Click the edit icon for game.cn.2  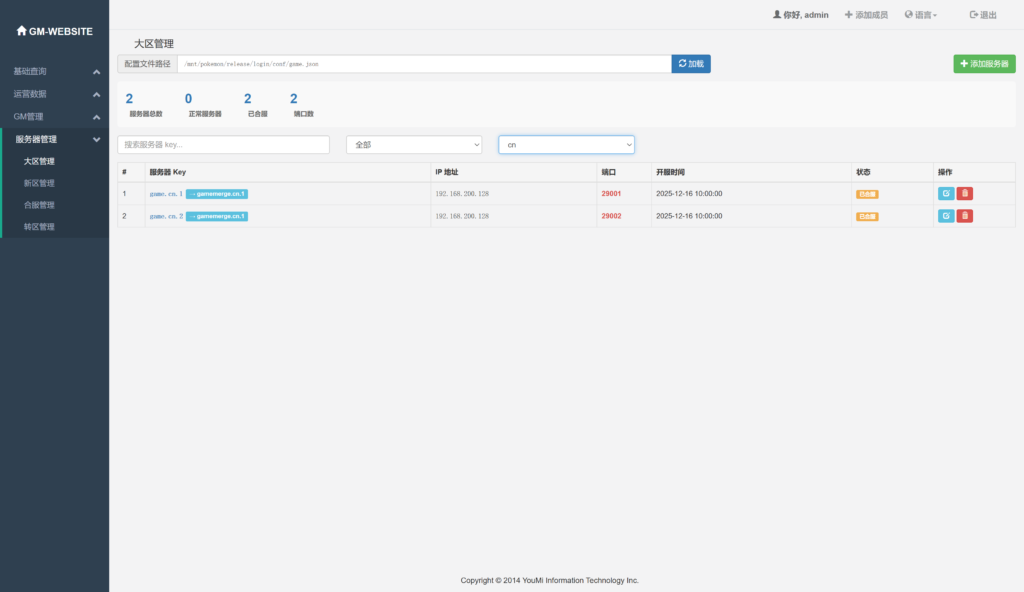pyautogui.click(x=945, y=216)
